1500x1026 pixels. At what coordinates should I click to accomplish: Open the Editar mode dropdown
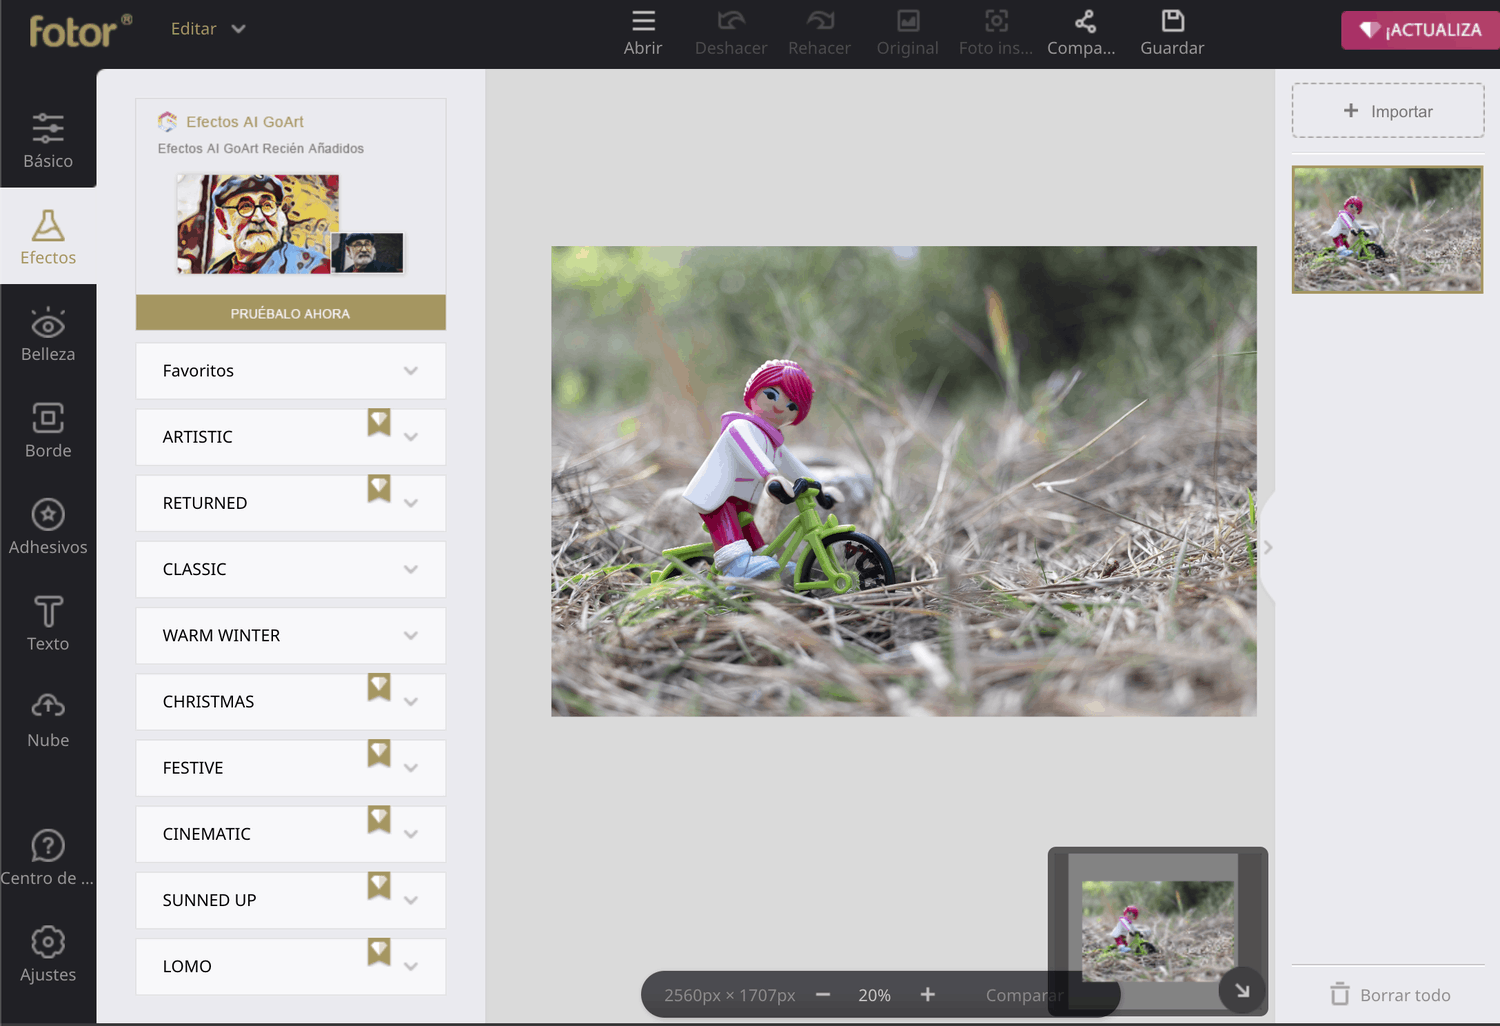[208, 29]
